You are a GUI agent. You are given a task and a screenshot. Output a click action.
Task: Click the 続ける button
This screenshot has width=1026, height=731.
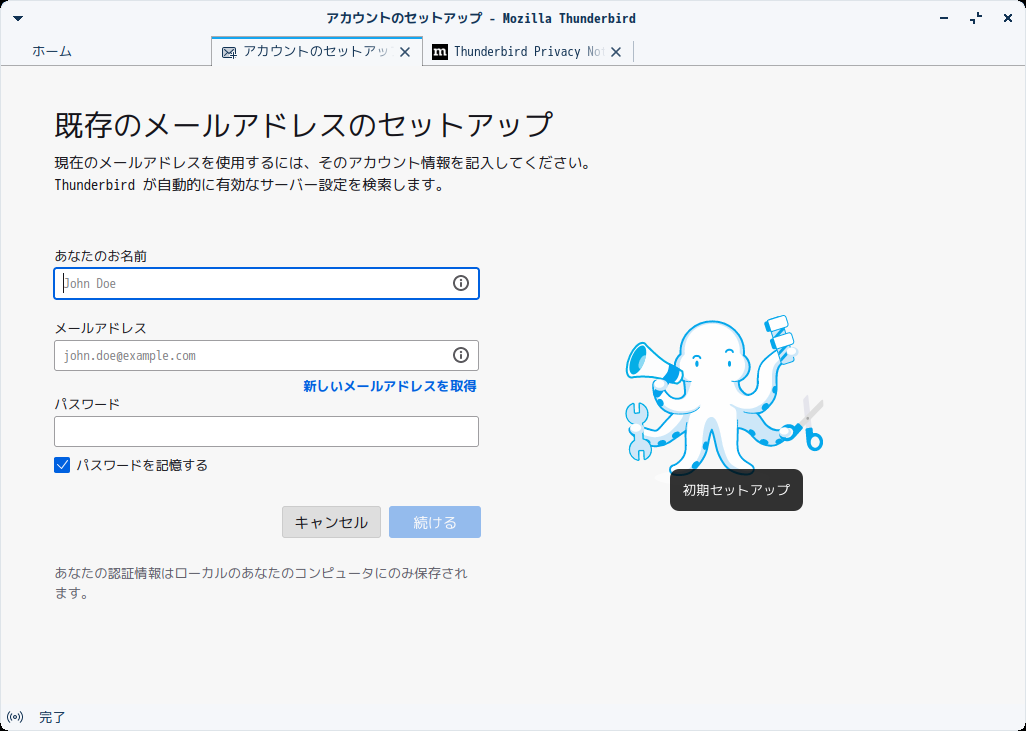[435, 522]
